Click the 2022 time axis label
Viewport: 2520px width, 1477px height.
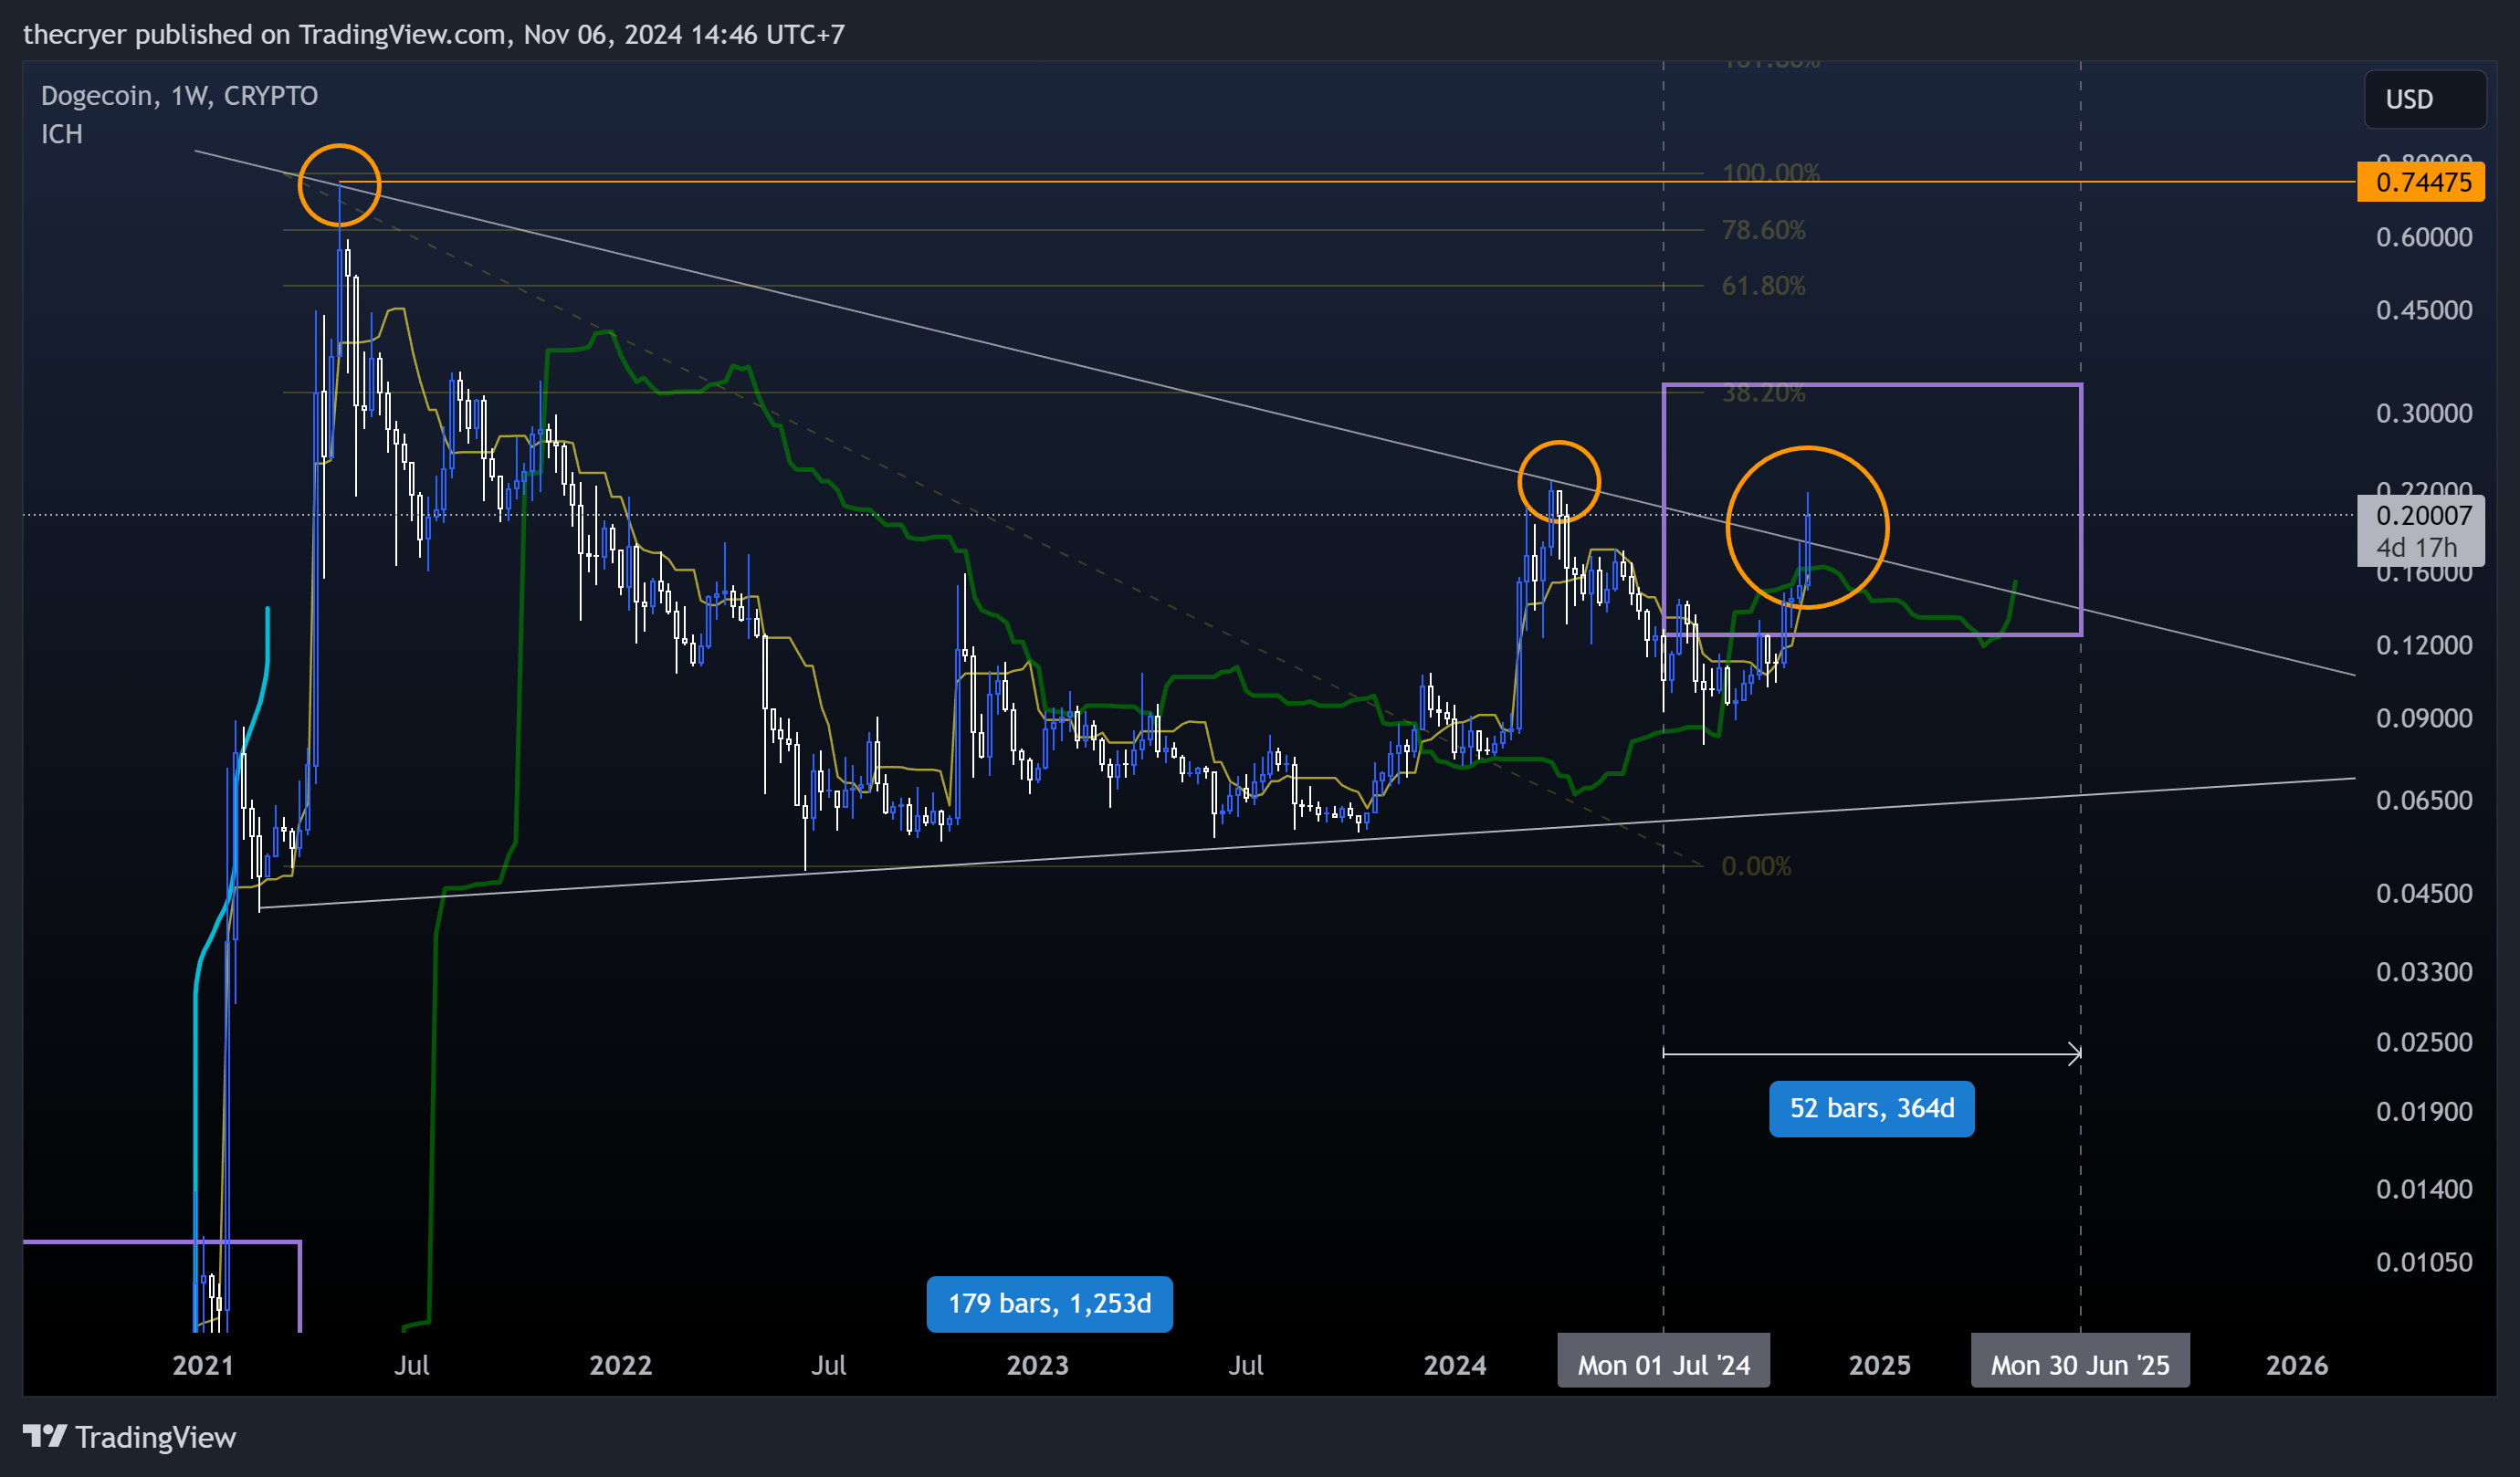(620, 1365)
